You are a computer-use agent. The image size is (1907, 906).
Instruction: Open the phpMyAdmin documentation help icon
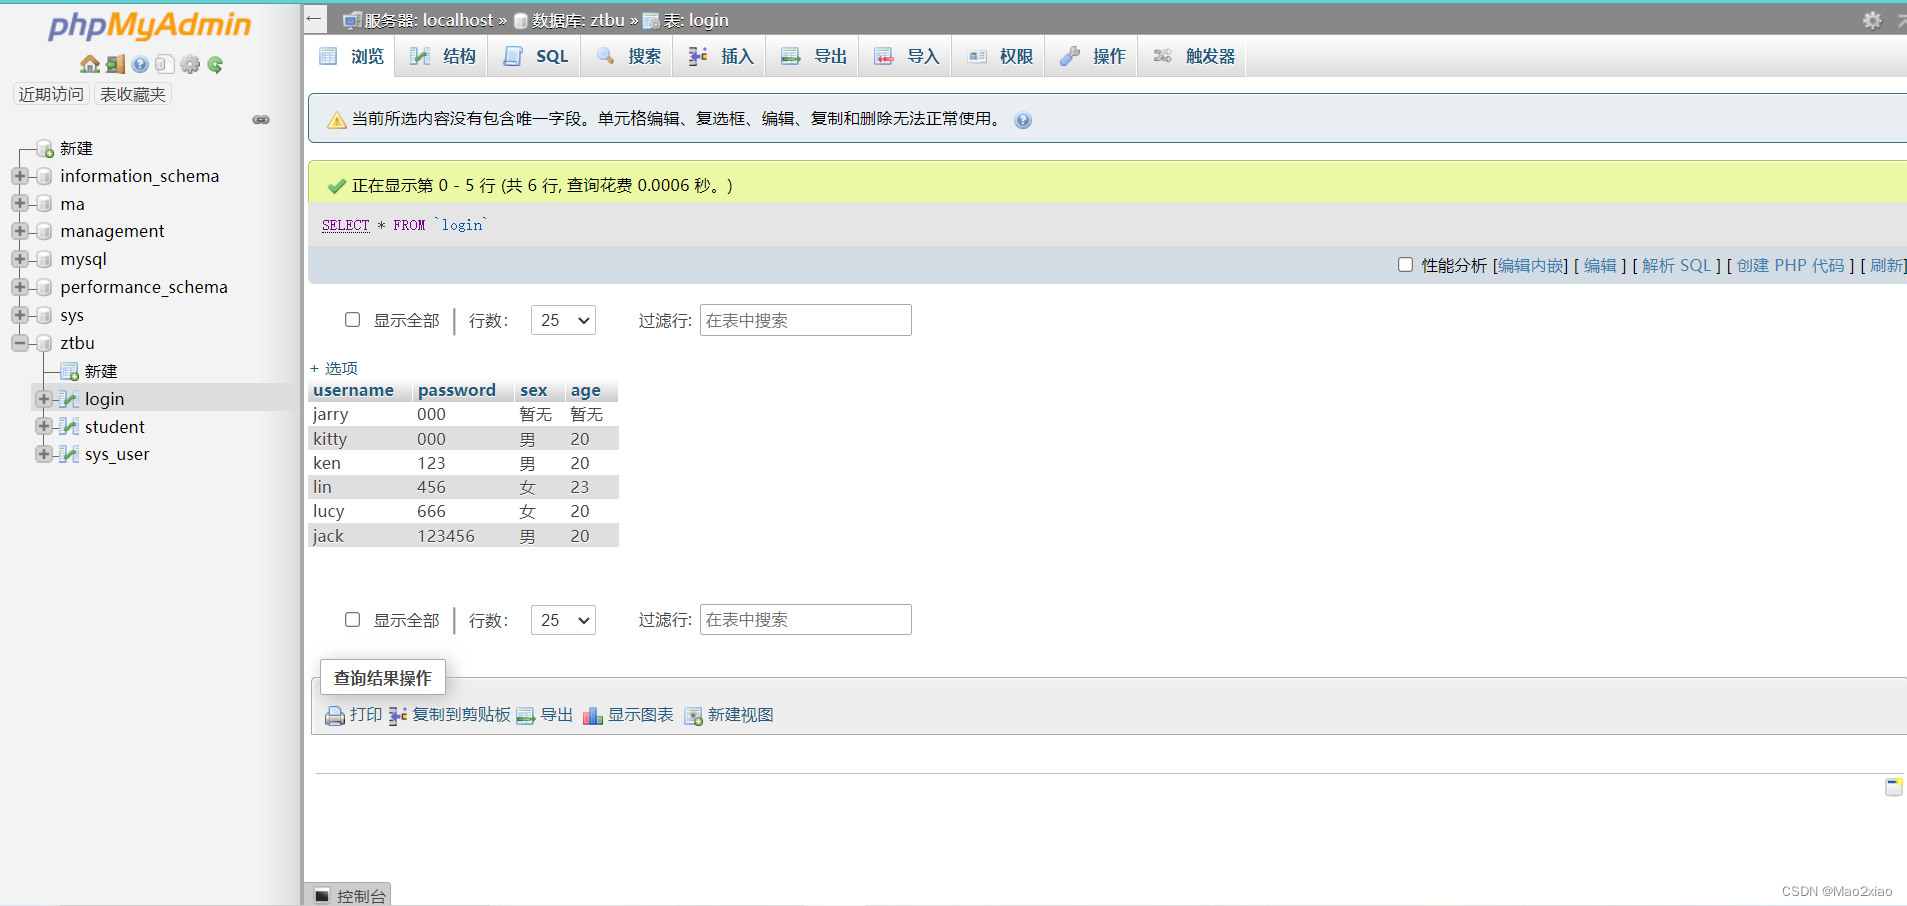pos(140,64)
